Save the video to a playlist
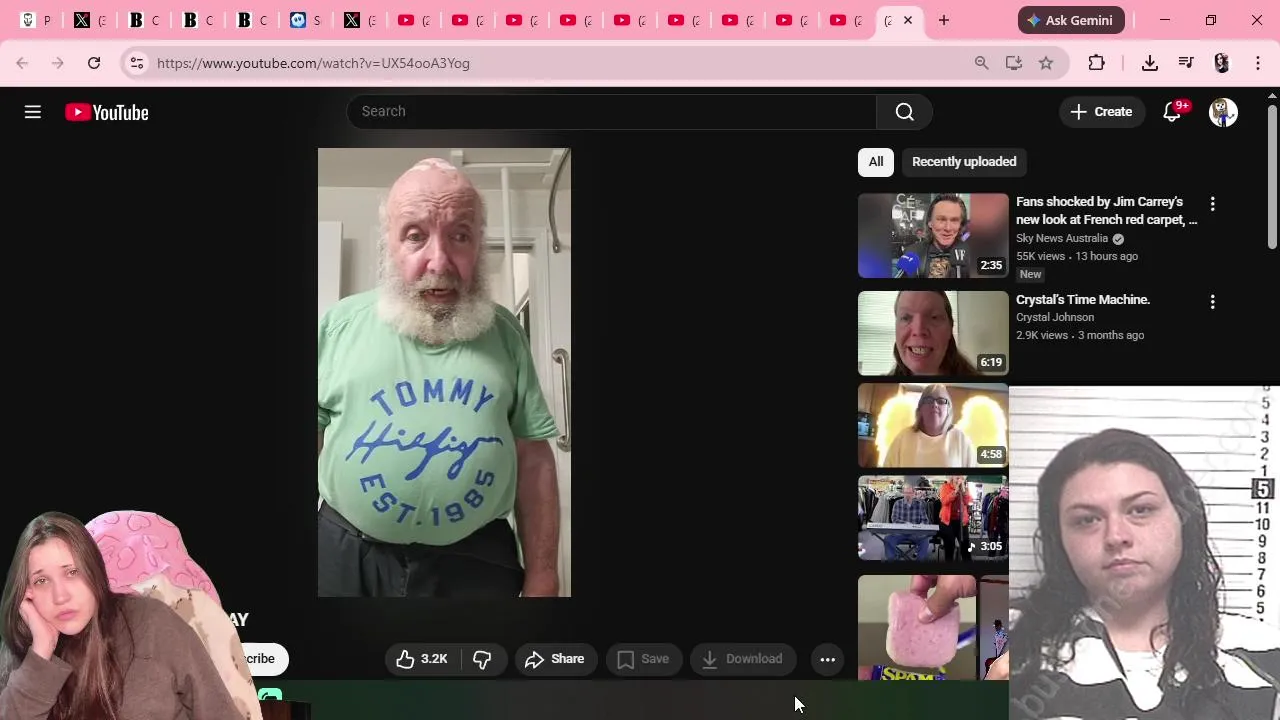This screenshot has height=720, width=1280. [x=643, y=659]
